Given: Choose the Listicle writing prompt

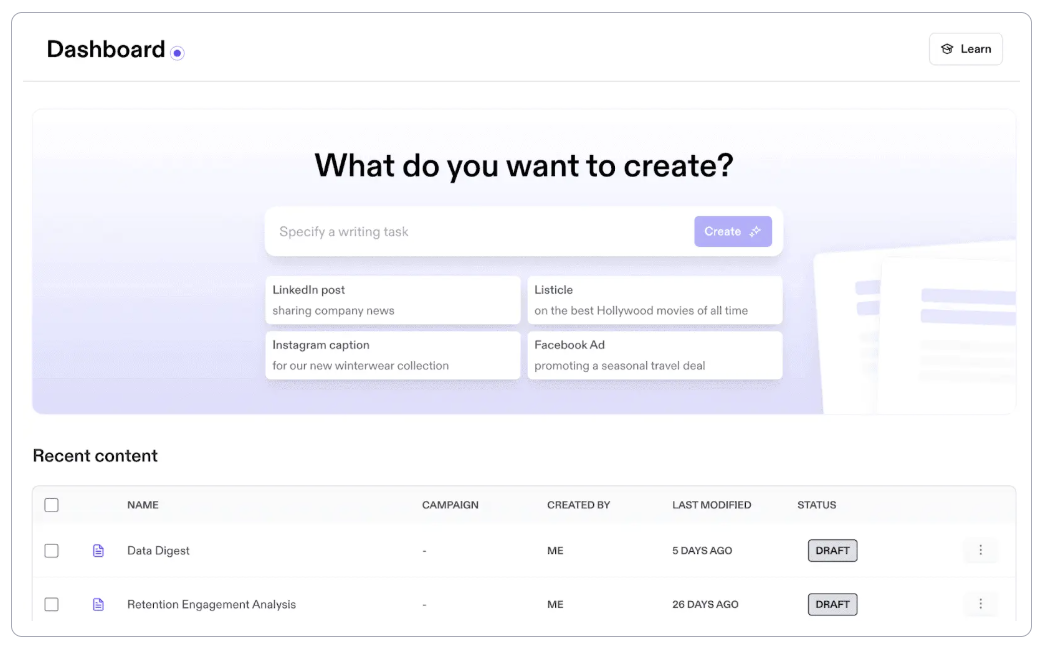Looking at the screenshot, I should coord(655,300).
